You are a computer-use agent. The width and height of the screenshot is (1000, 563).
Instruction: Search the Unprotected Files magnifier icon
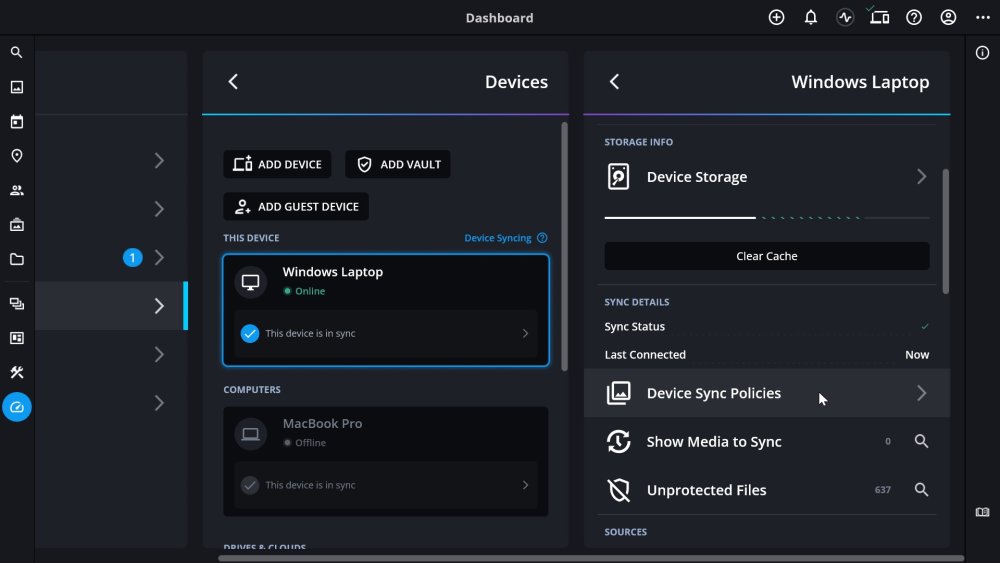coord(922,490)
